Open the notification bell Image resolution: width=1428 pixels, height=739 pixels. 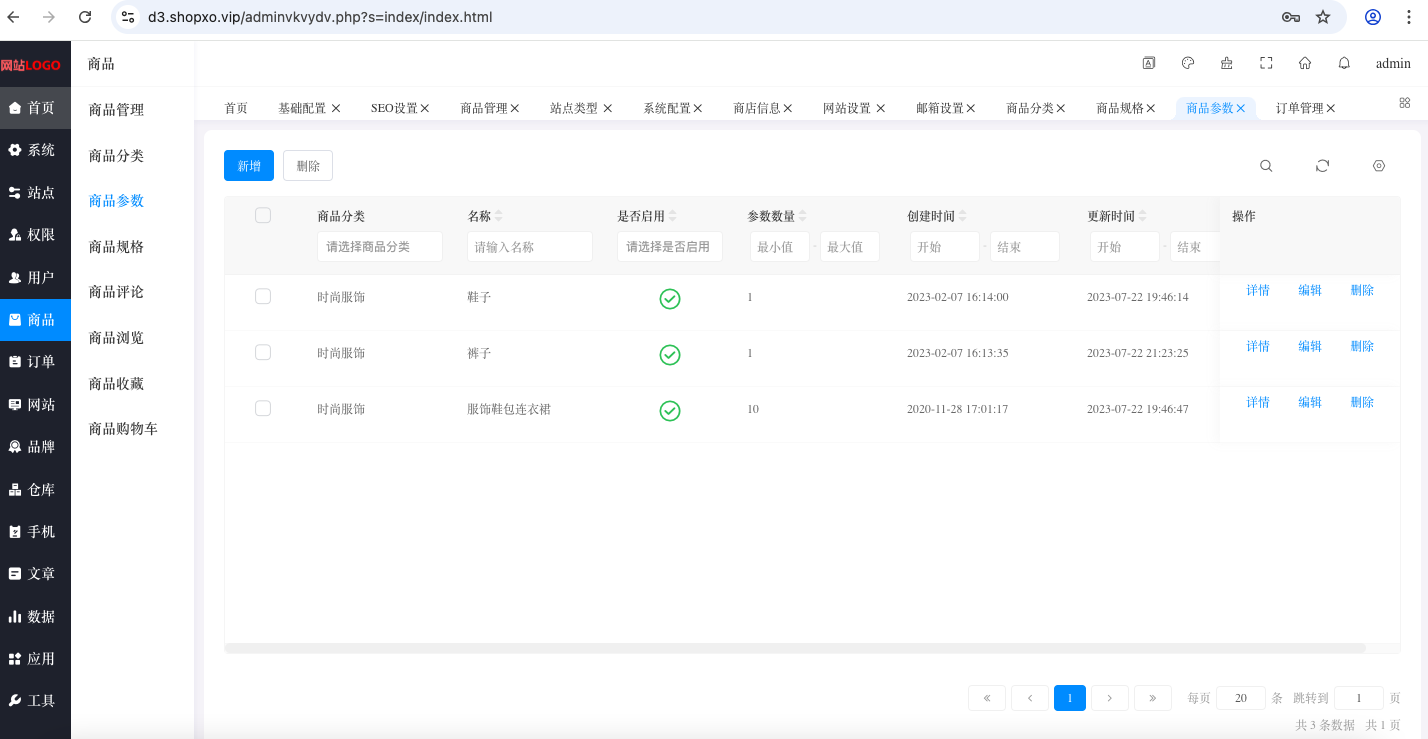click(1344, 63)
